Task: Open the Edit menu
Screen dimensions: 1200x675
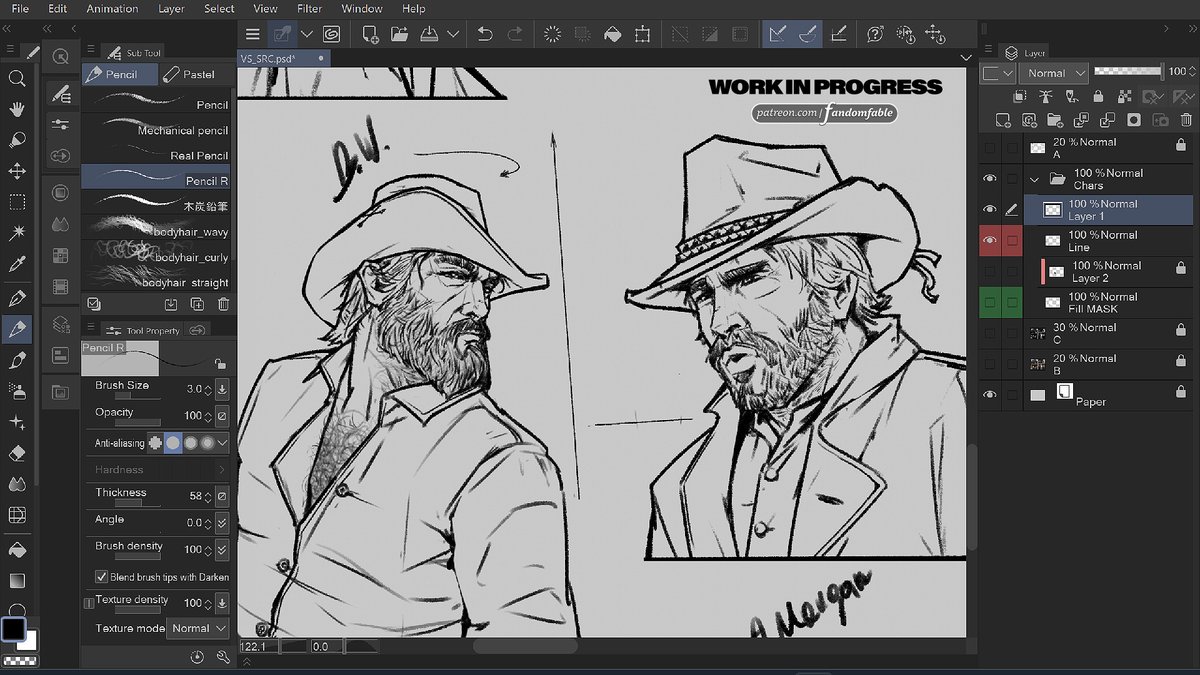Action: coord(58,8)
